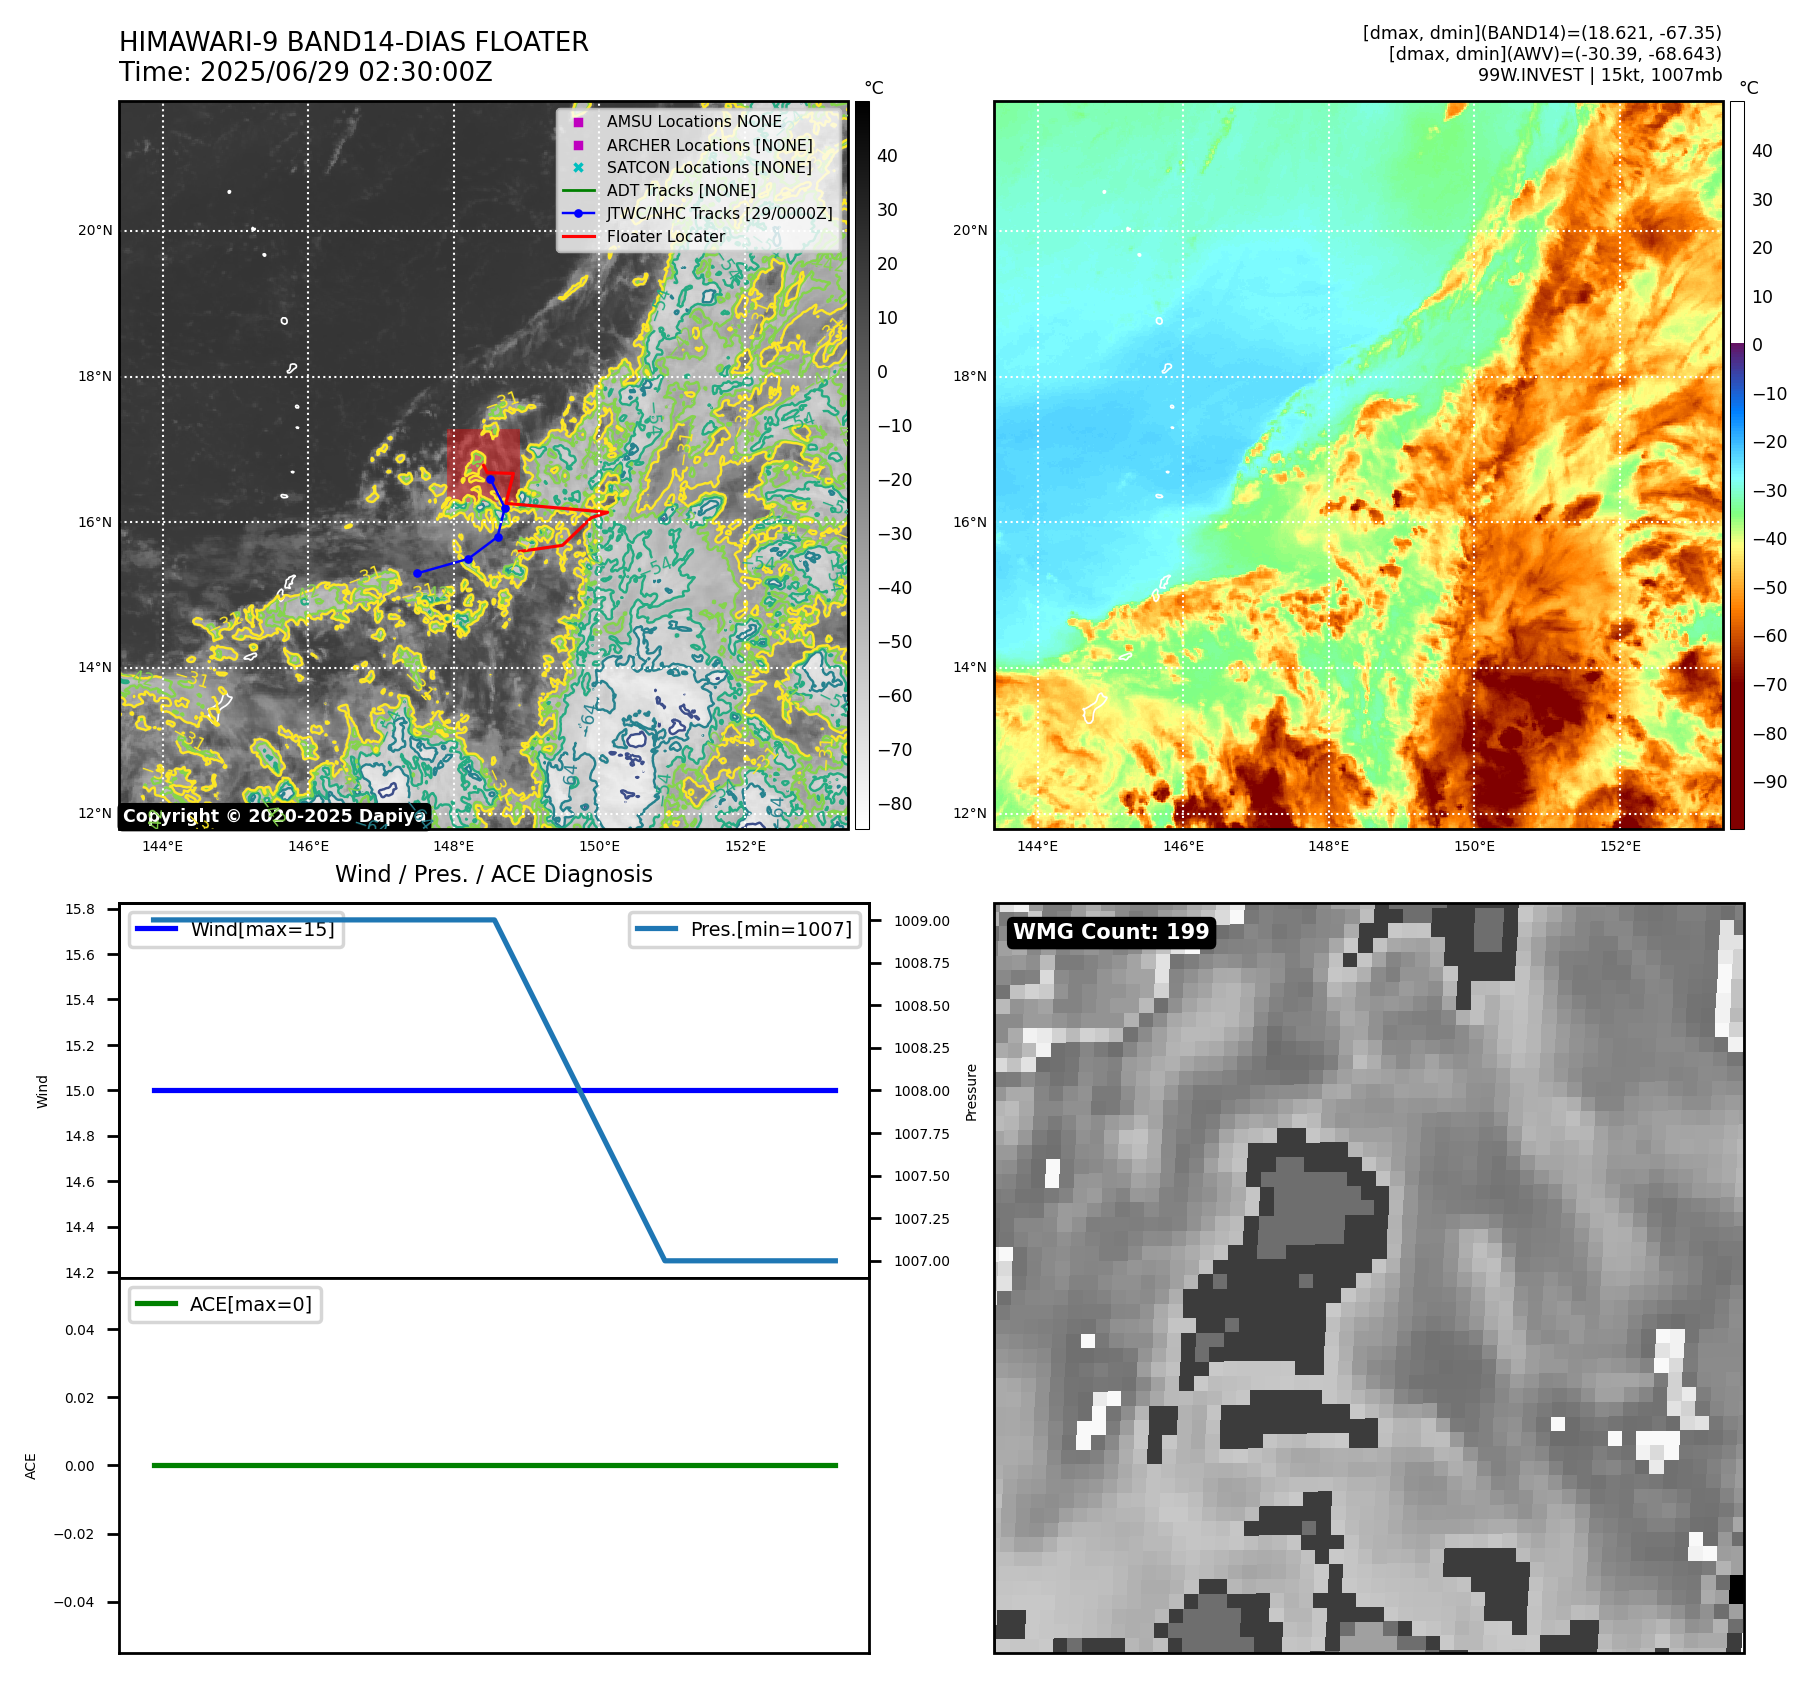The image size is (1813, 1690).
Task: Click the BAND14 dmax, dmin readout line
Action: tap(1542, 33)
